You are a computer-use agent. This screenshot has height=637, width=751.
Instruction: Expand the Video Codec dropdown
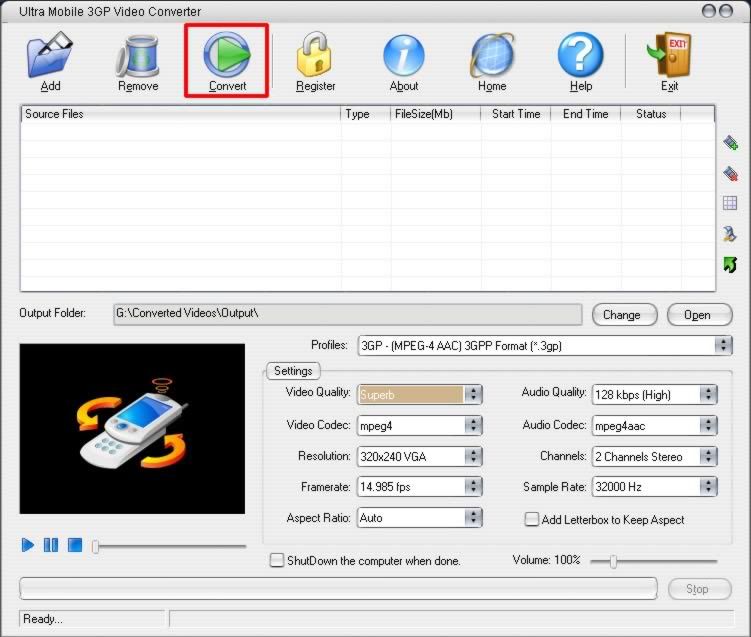[420, 425]
